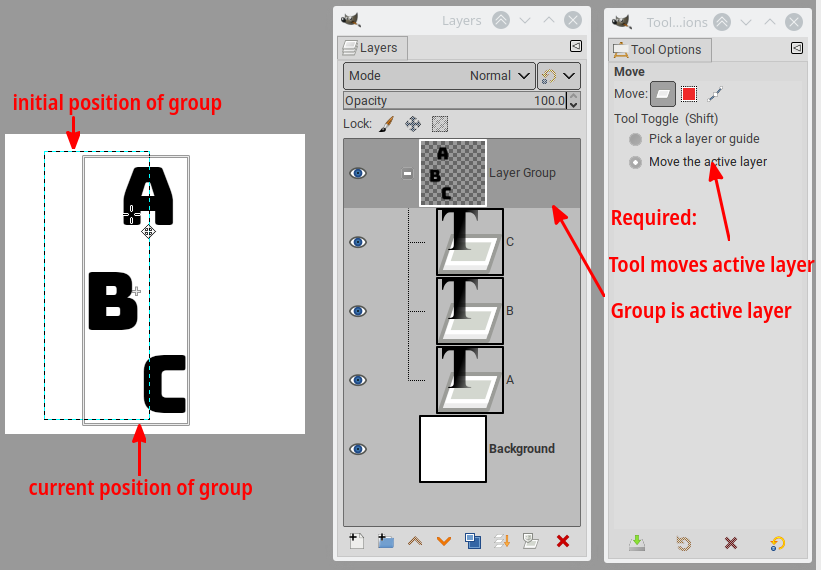The height and width of the screenshot is (570, 821).
Task: Switch to the Layers tab
Action: click(x=372, y=48)
